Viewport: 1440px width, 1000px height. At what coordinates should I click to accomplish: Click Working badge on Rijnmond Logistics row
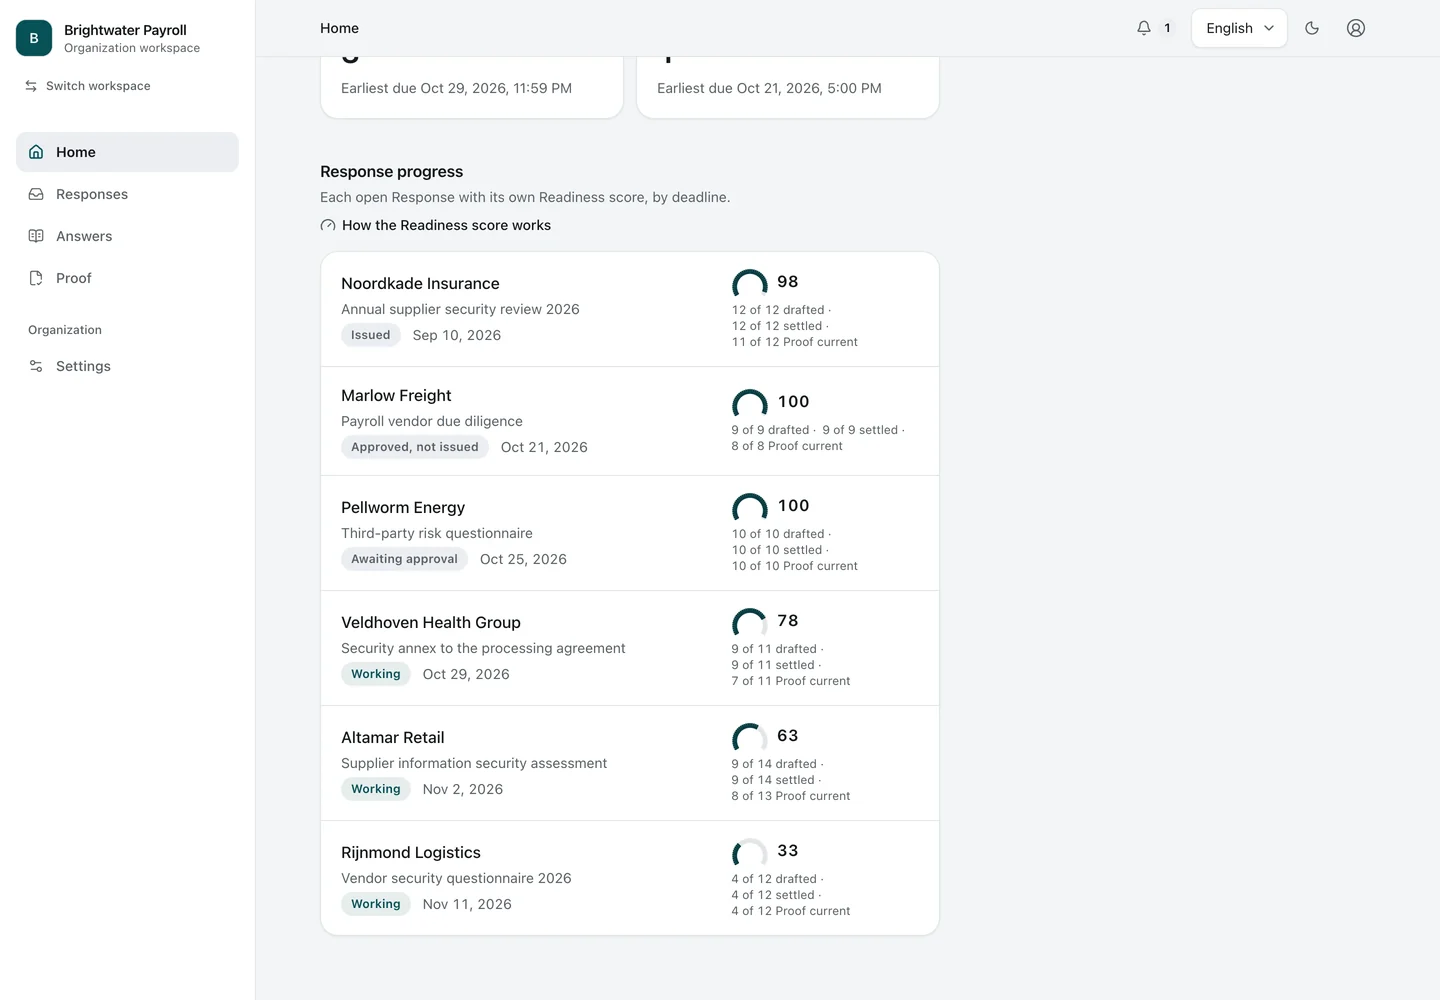tap(376, 904)
